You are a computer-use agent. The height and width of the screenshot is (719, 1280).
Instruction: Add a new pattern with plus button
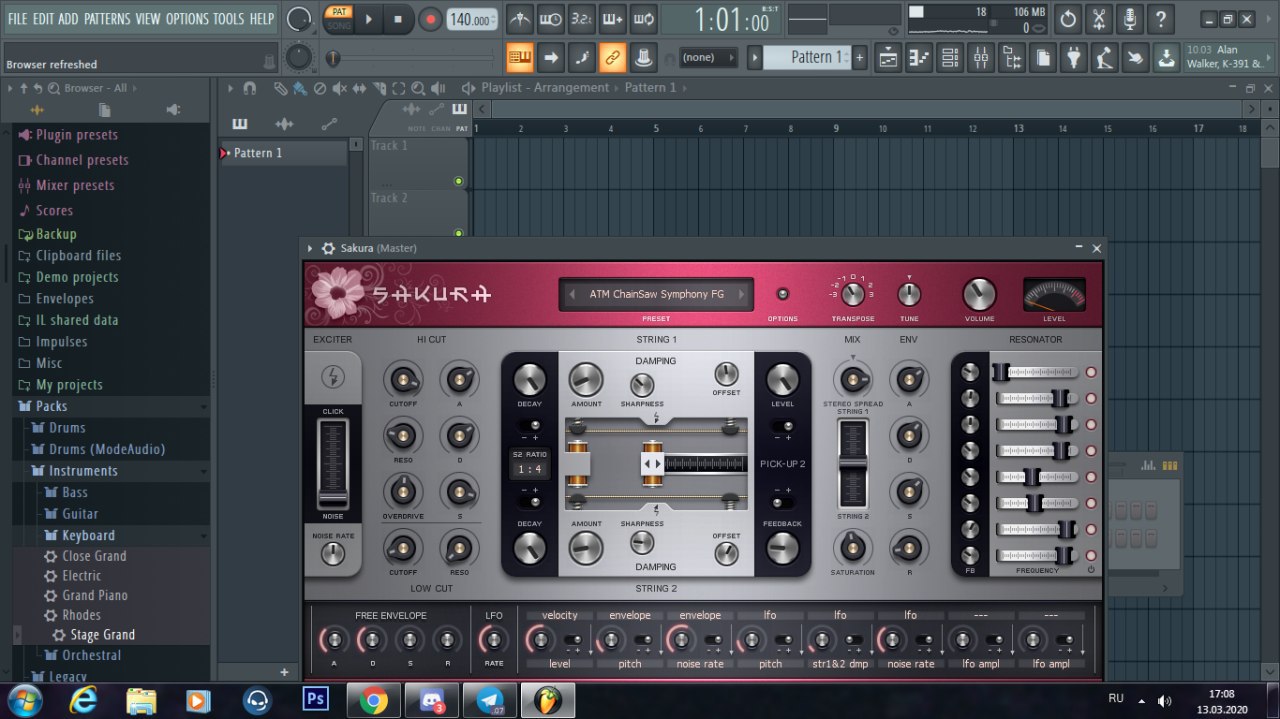point(859,58)
